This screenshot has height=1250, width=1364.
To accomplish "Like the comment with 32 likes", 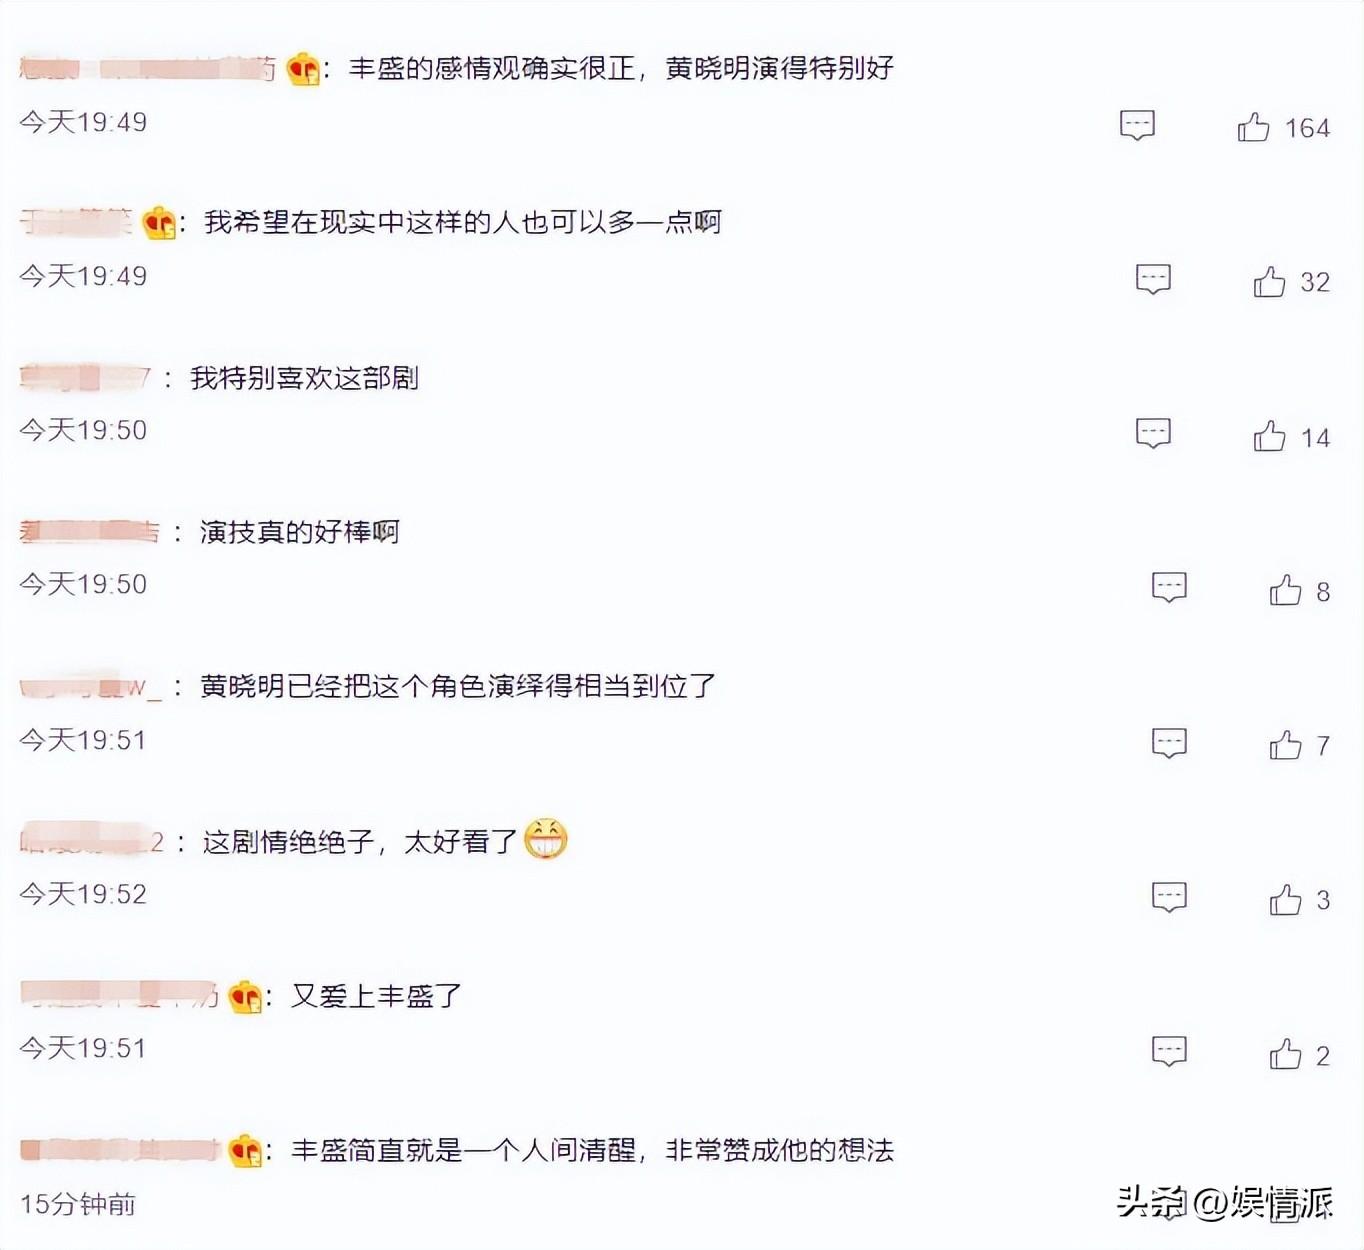I will pos(1269,282).
